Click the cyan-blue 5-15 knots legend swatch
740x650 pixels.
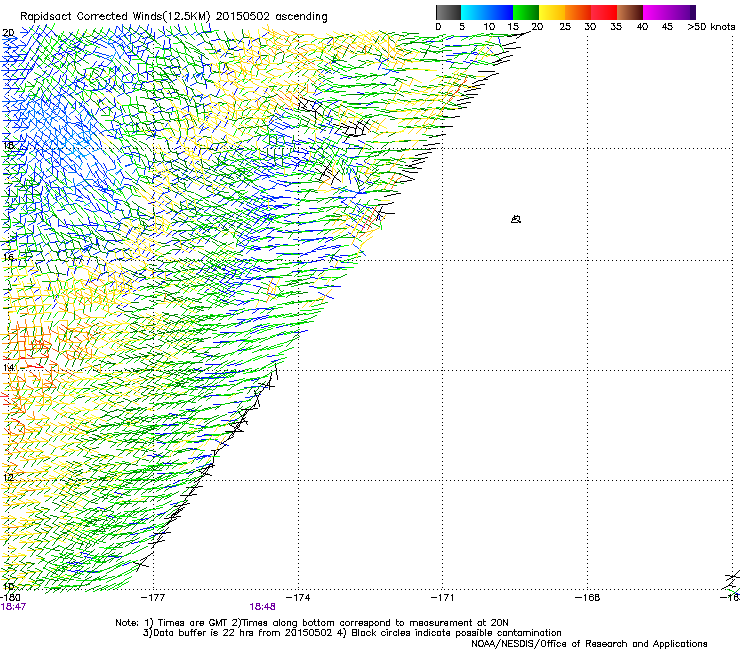pyautogui.click(x=487, y=12)
